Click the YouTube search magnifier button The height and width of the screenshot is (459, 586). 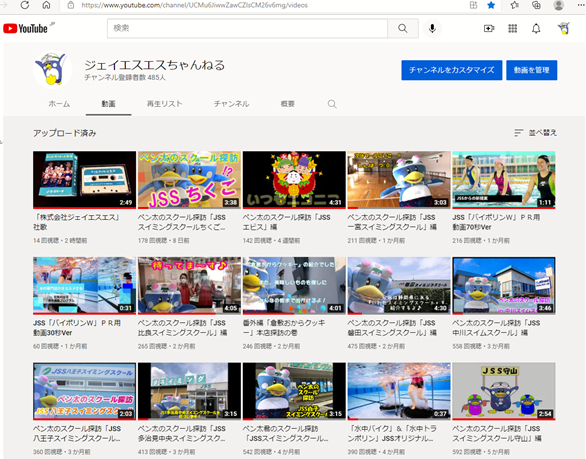(403, 28)
